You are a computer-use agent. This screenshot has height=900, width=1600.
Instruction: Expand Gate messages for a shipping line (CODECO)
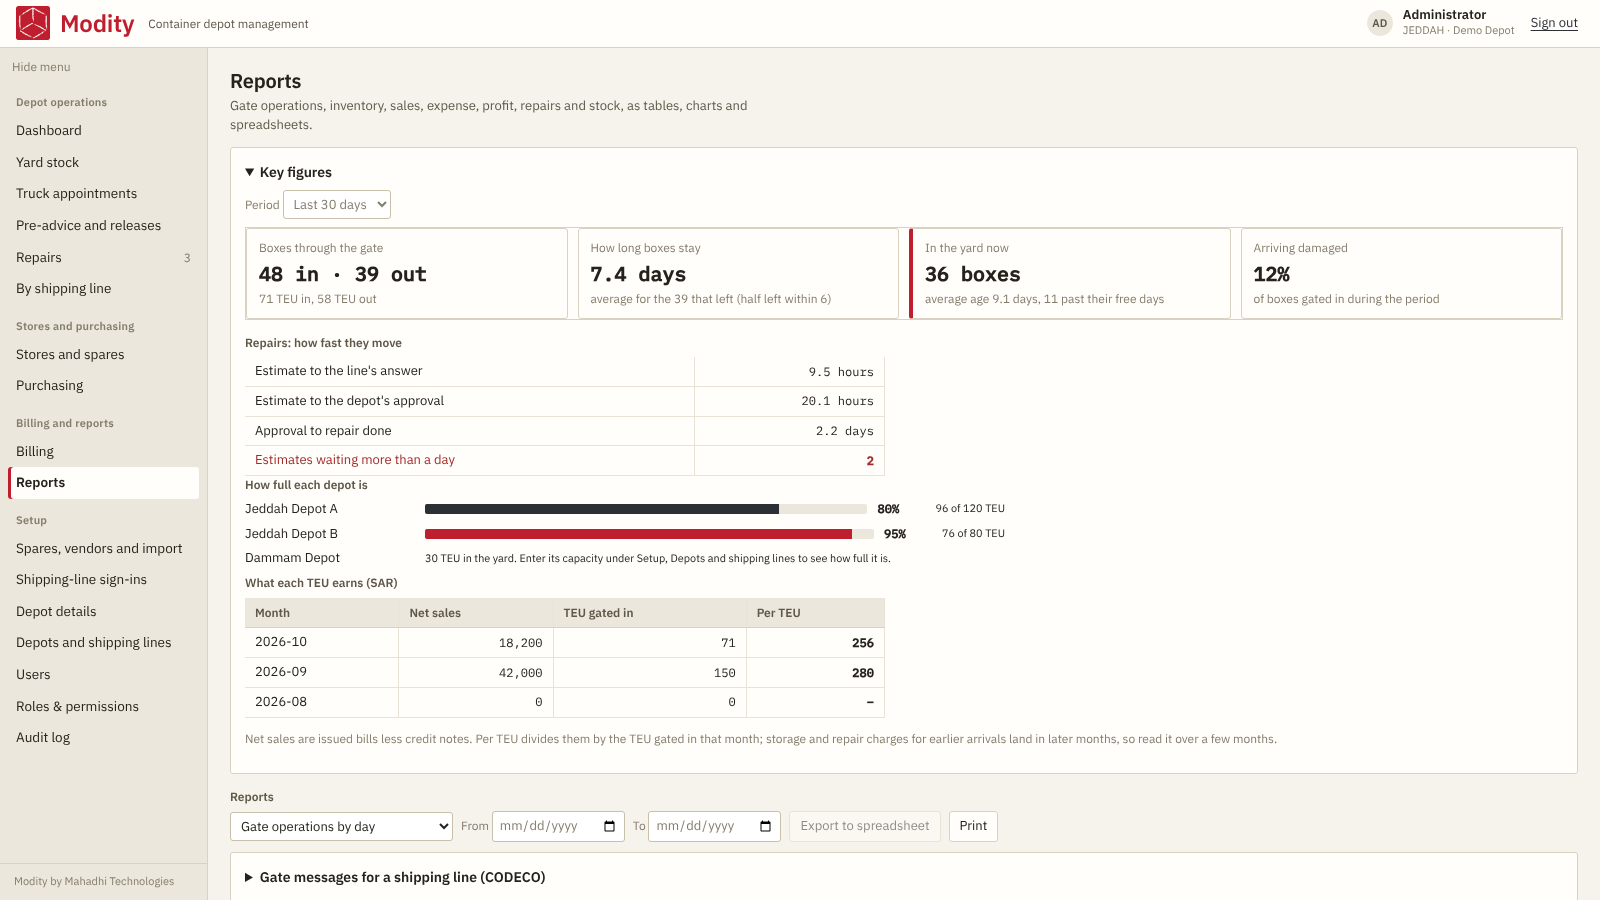pos(395,877)
